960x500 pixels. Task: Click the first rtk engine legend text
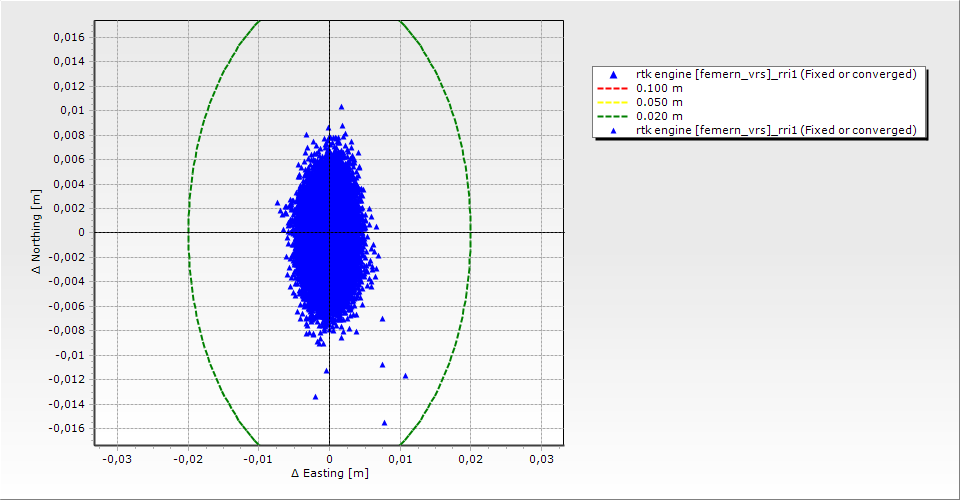[776, 75]
